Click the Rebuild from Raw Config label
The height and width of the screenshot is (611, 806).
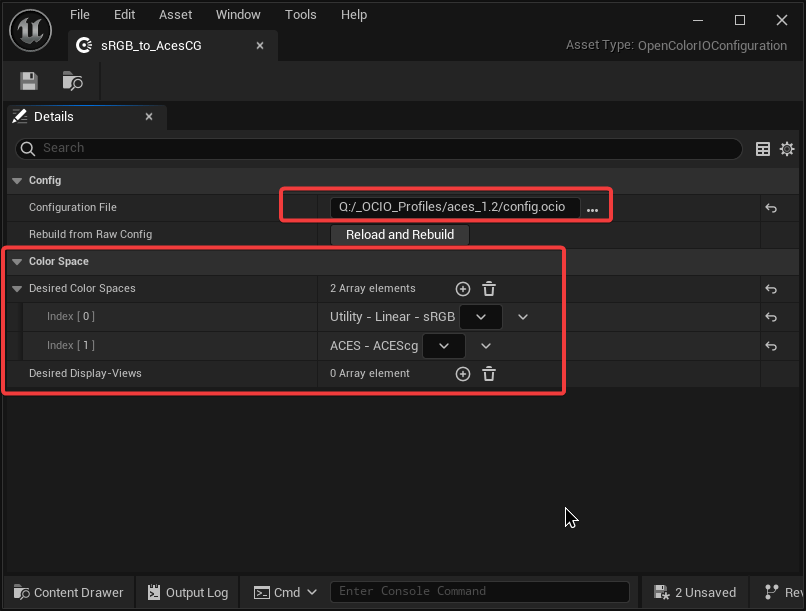(x=90, y=234)
